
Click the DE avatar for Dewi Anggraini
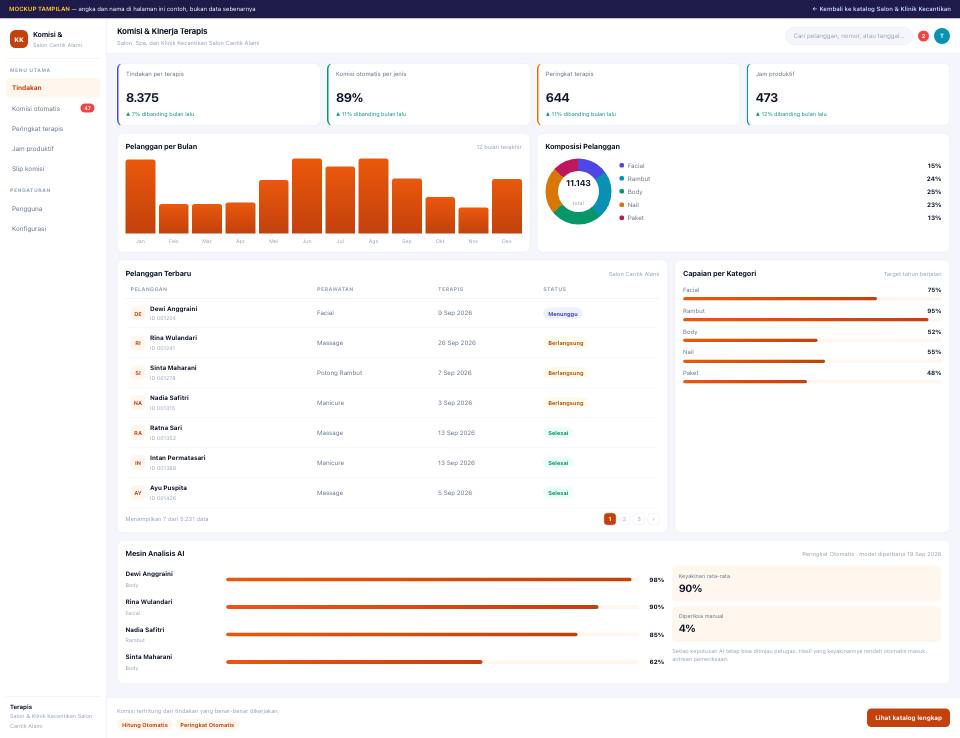138,314
